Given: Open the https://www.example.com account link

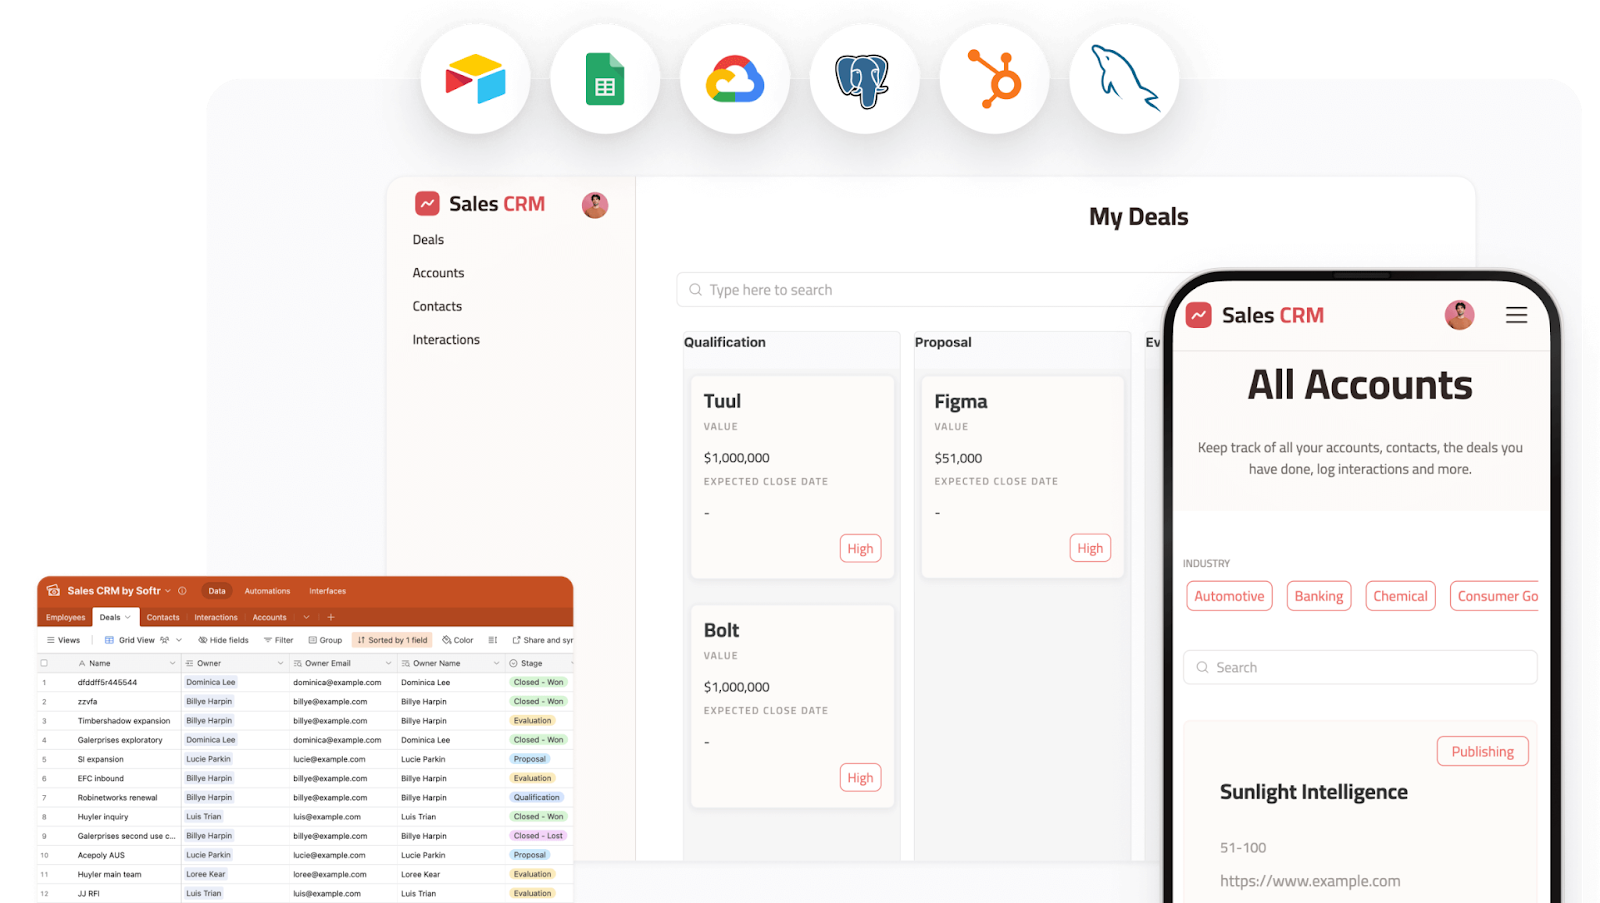Looking at the screenshot, I should (1310, 881).
